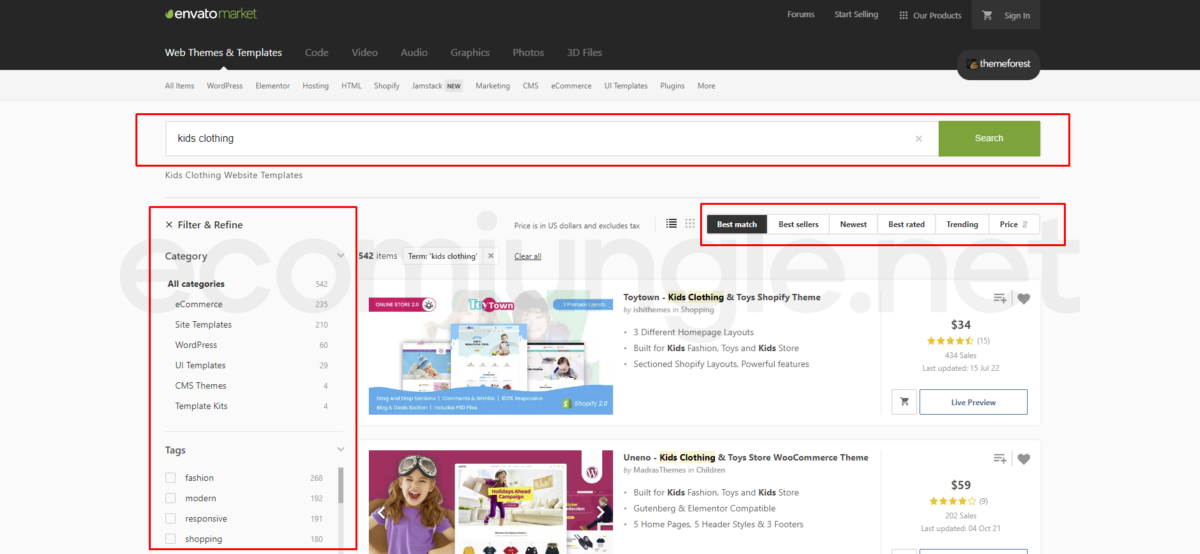Screen dimensions: 1200x554
Task: Remove the 'kids clothing' term filter
Action: click(x=490, y=256)
